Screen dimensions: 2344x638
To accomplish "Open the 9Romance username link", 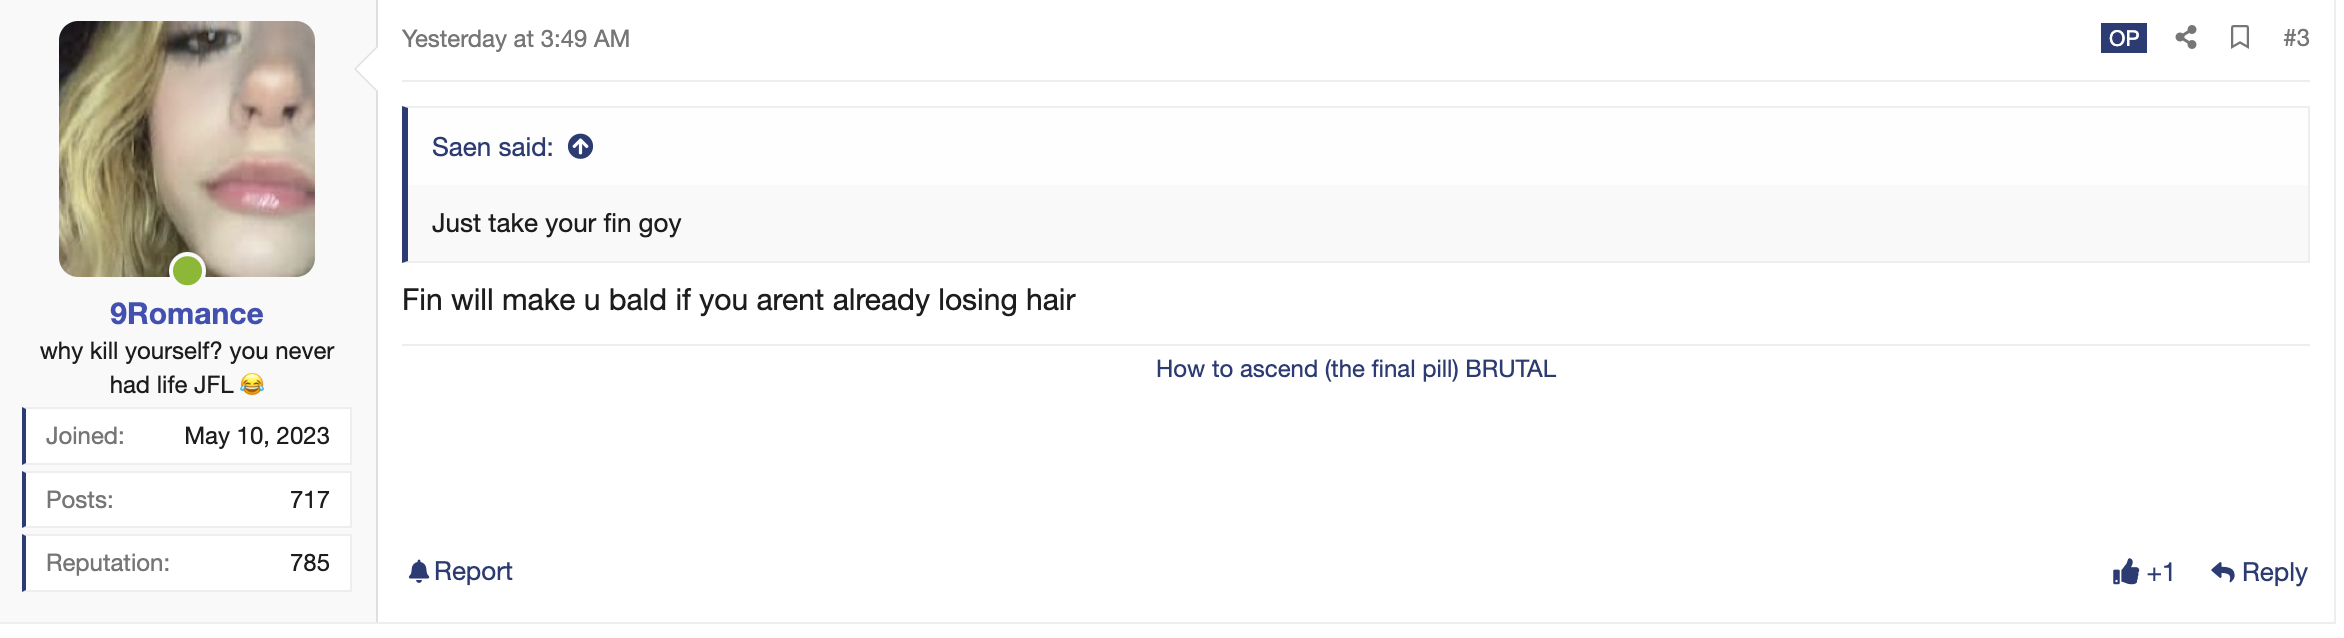I will pos(187,314).
